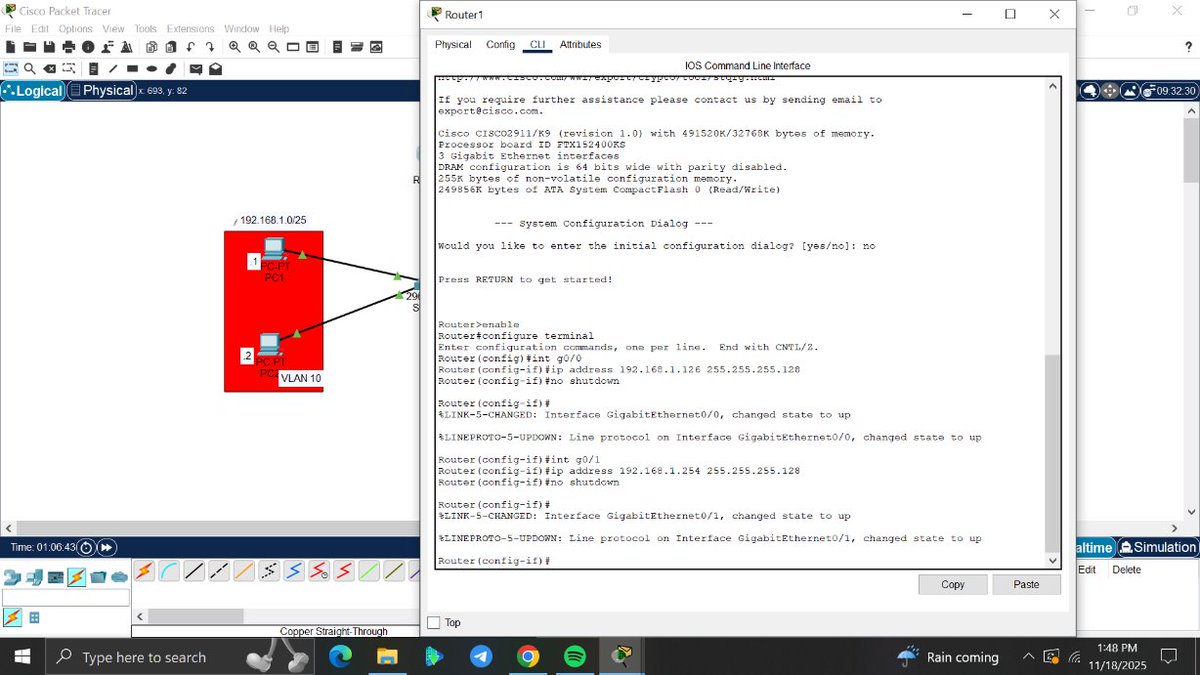
Task: Click the Print icon in the toolbar
Action: coord(69,47)
